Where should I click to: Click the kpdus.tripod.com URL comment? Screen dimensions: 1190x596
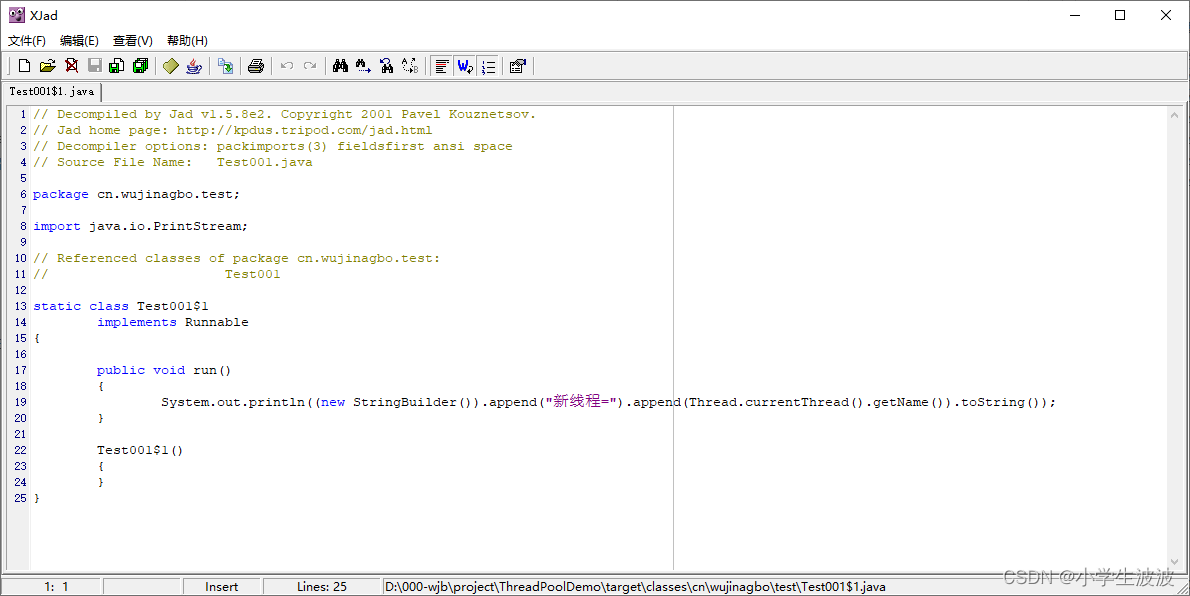[304, 130]
